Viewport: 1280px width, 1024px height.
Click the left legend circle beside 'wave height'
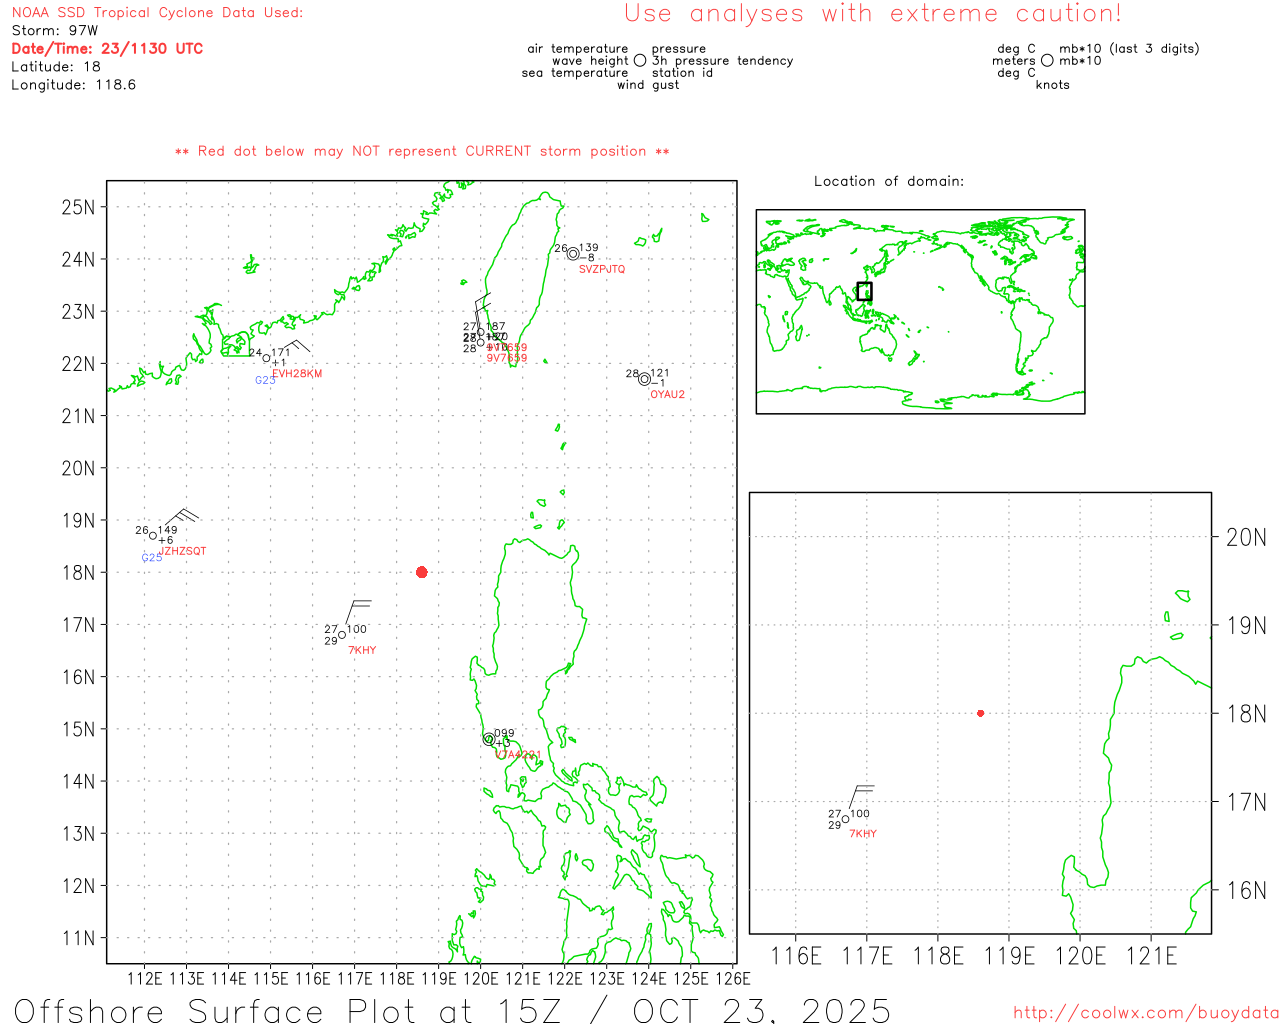(x=640, y=61)
